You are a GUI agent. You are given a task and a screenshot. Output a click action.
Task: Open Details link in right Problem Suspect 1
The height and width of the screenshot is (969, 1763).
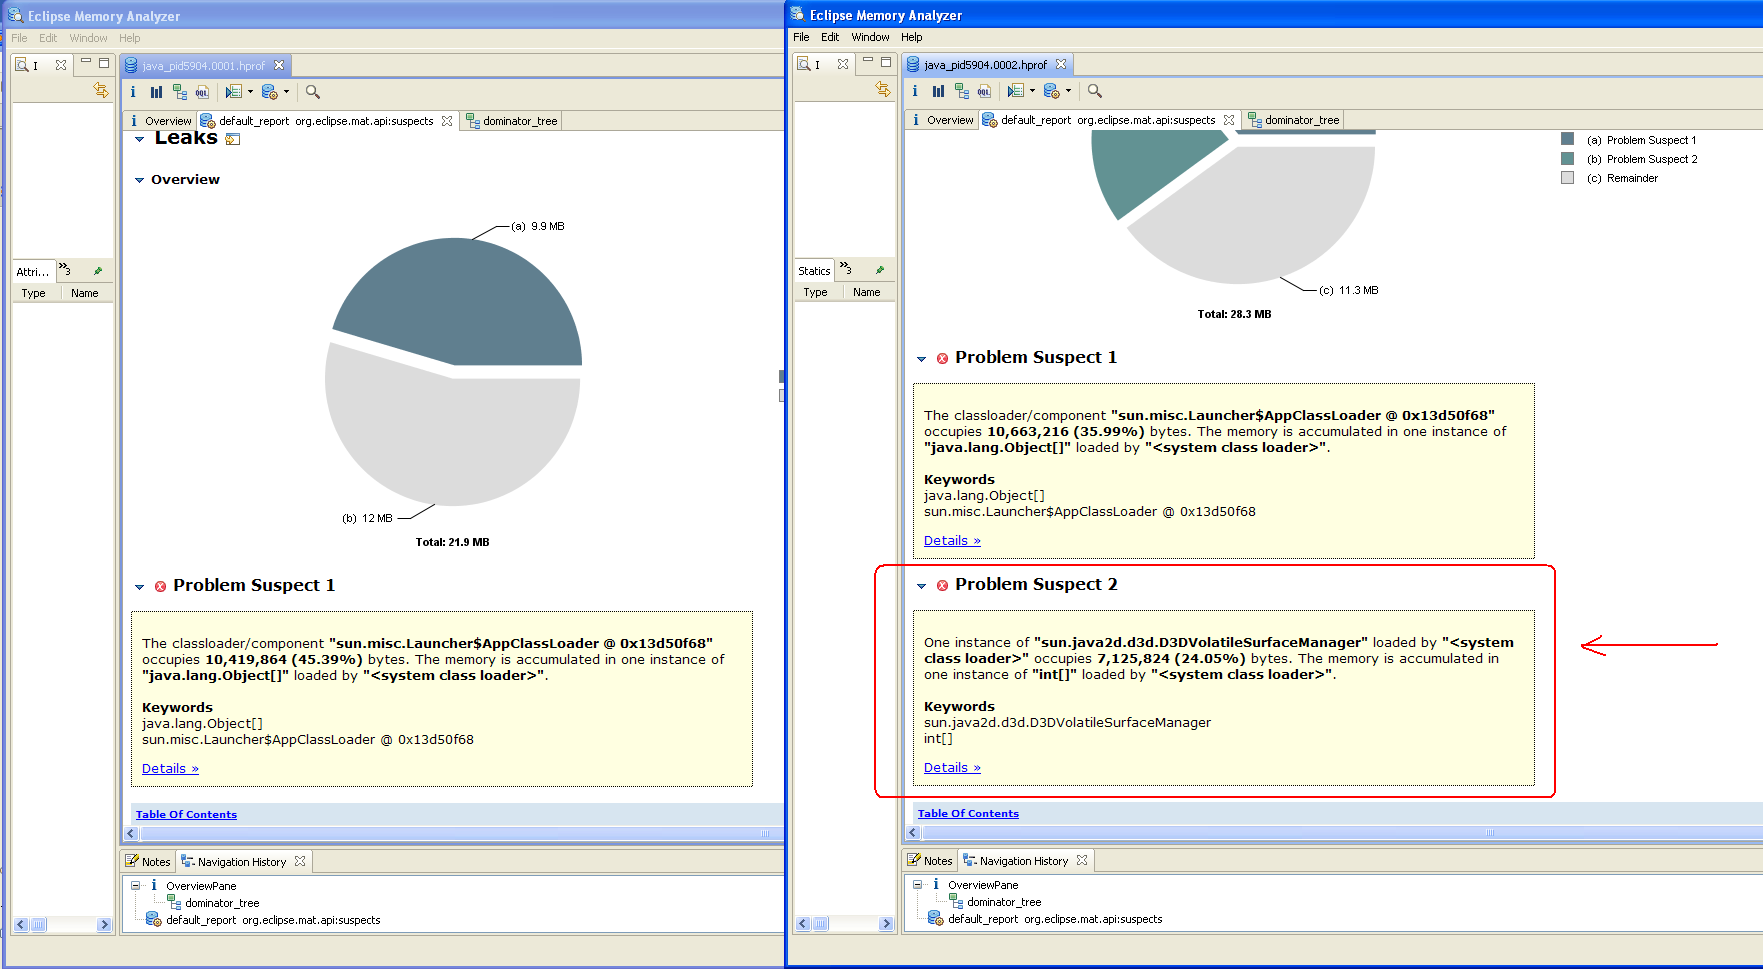click(952, 541)
